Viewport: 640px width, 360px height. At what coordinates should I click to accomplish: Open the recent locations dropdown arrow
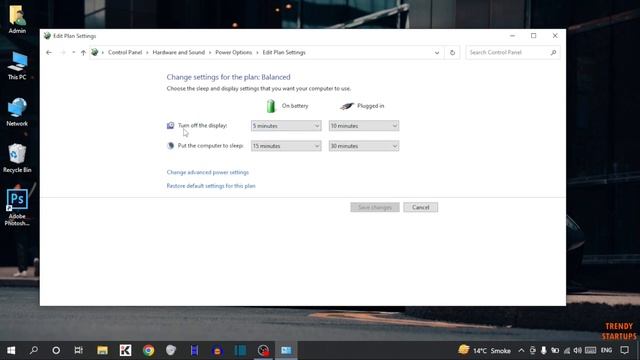[x=73, y=52]
